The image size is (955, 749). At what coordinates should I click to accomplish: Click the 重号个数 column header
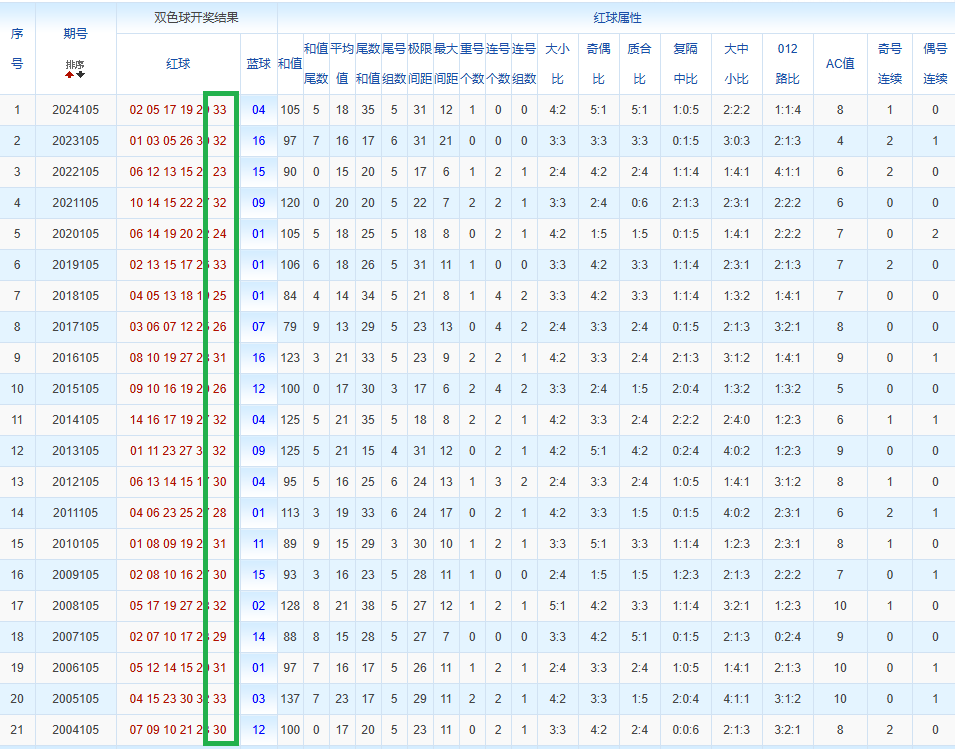click(x=472, y=63)
